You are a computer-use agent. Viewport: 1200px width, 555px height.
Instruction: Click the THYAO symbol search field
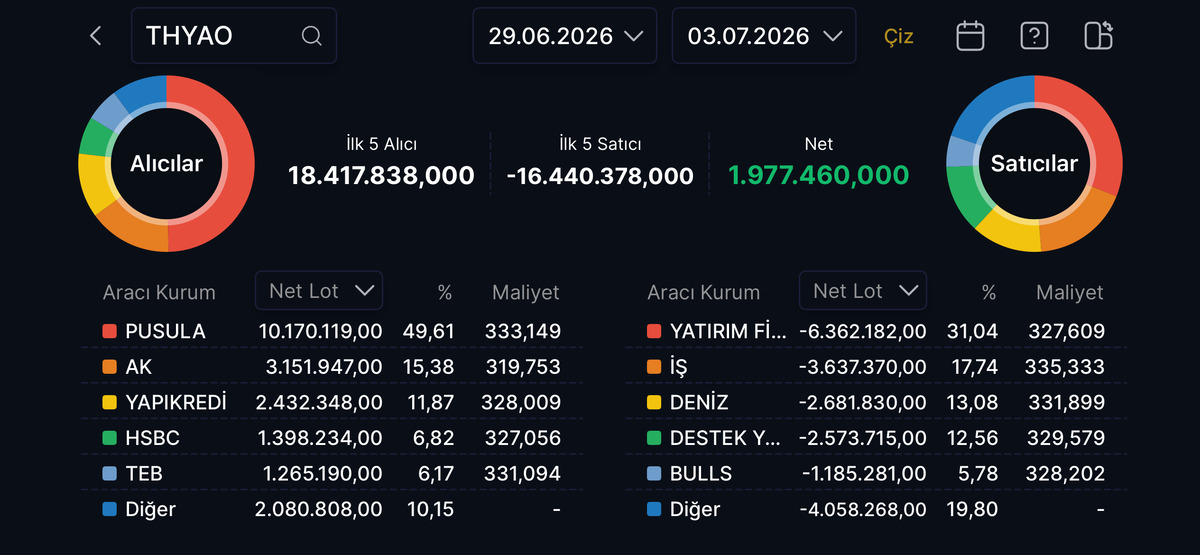click(234, 36)
